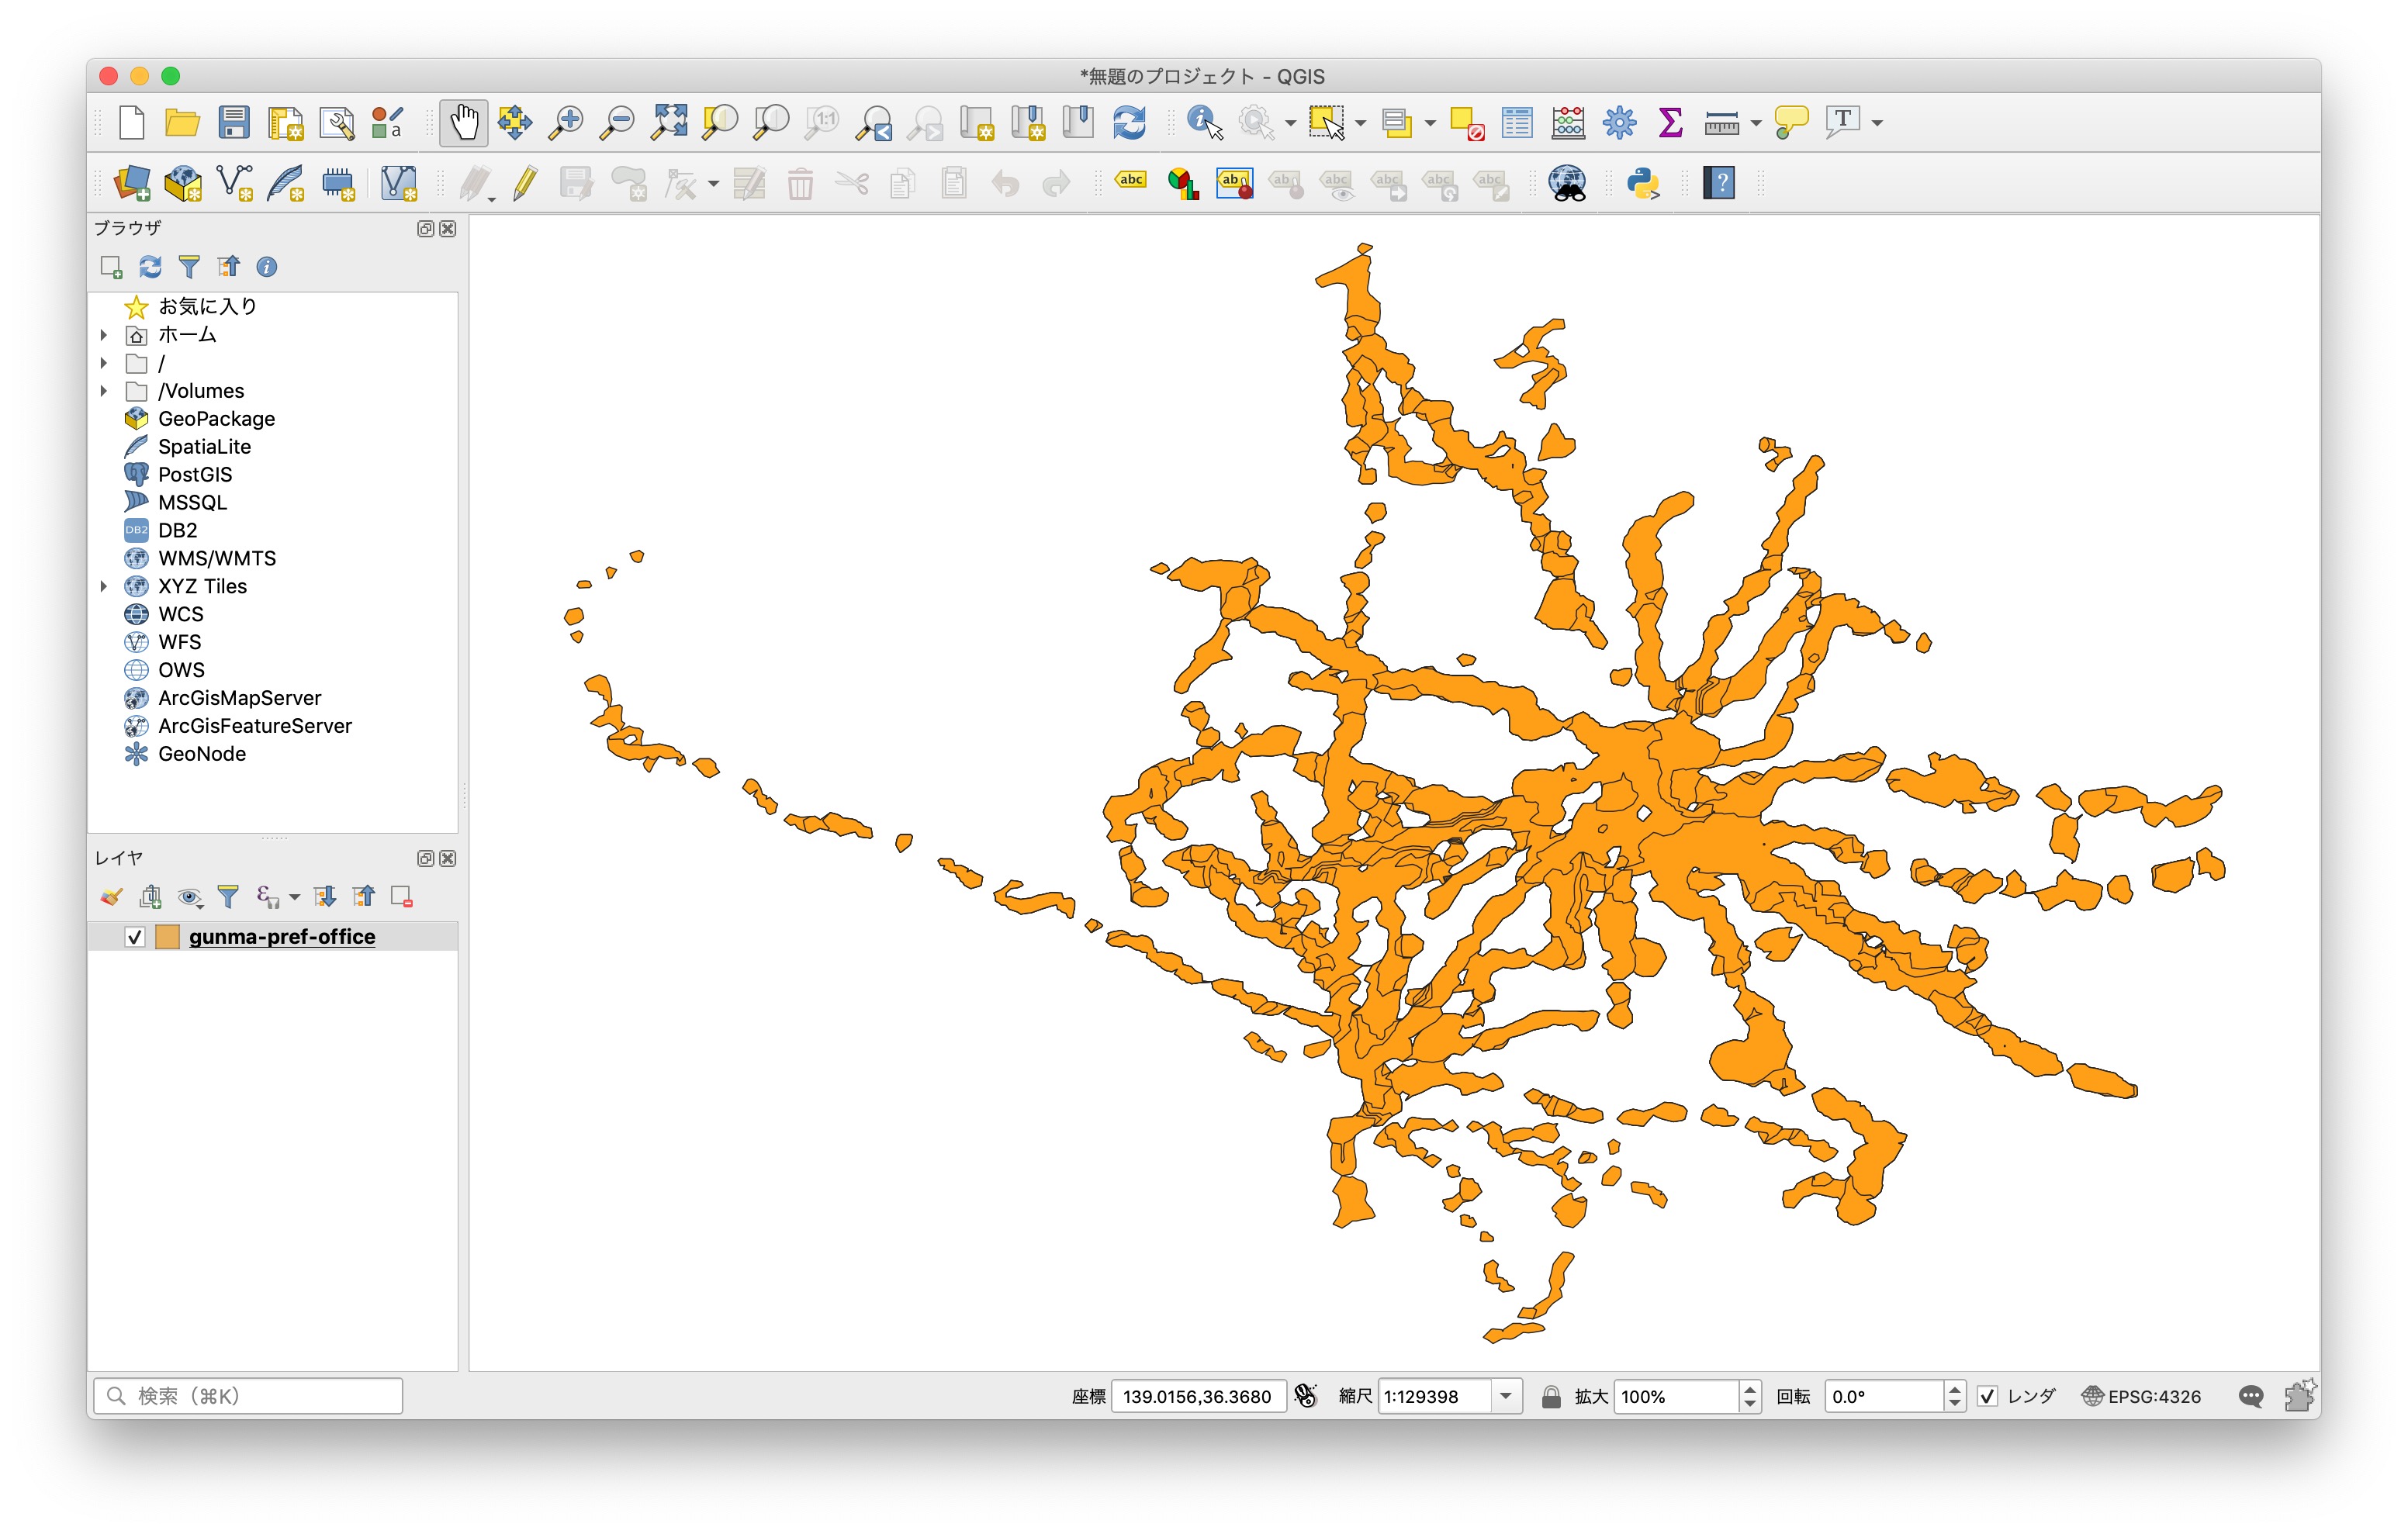Expand the XYZ Tiles tree node
Screen dimensions: 2408x1534
(105, 586)
